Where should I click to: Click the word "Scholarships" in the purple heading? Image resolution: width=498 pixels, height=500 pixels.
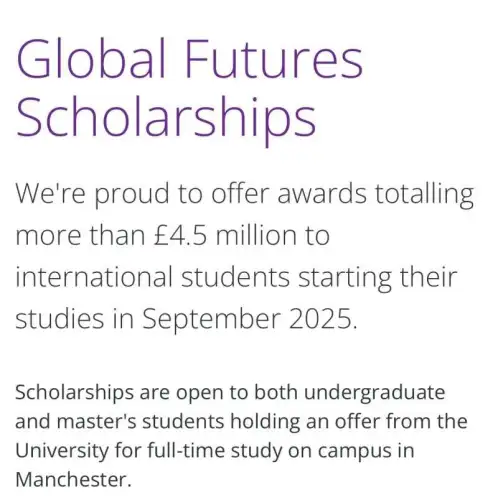166,121
